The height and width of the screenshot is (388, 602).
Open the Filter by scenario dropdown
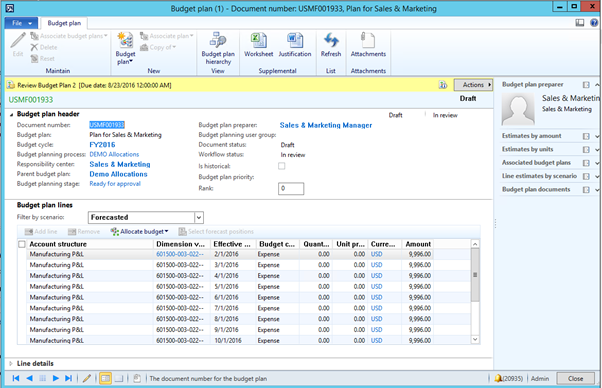(x=198, y=218)
